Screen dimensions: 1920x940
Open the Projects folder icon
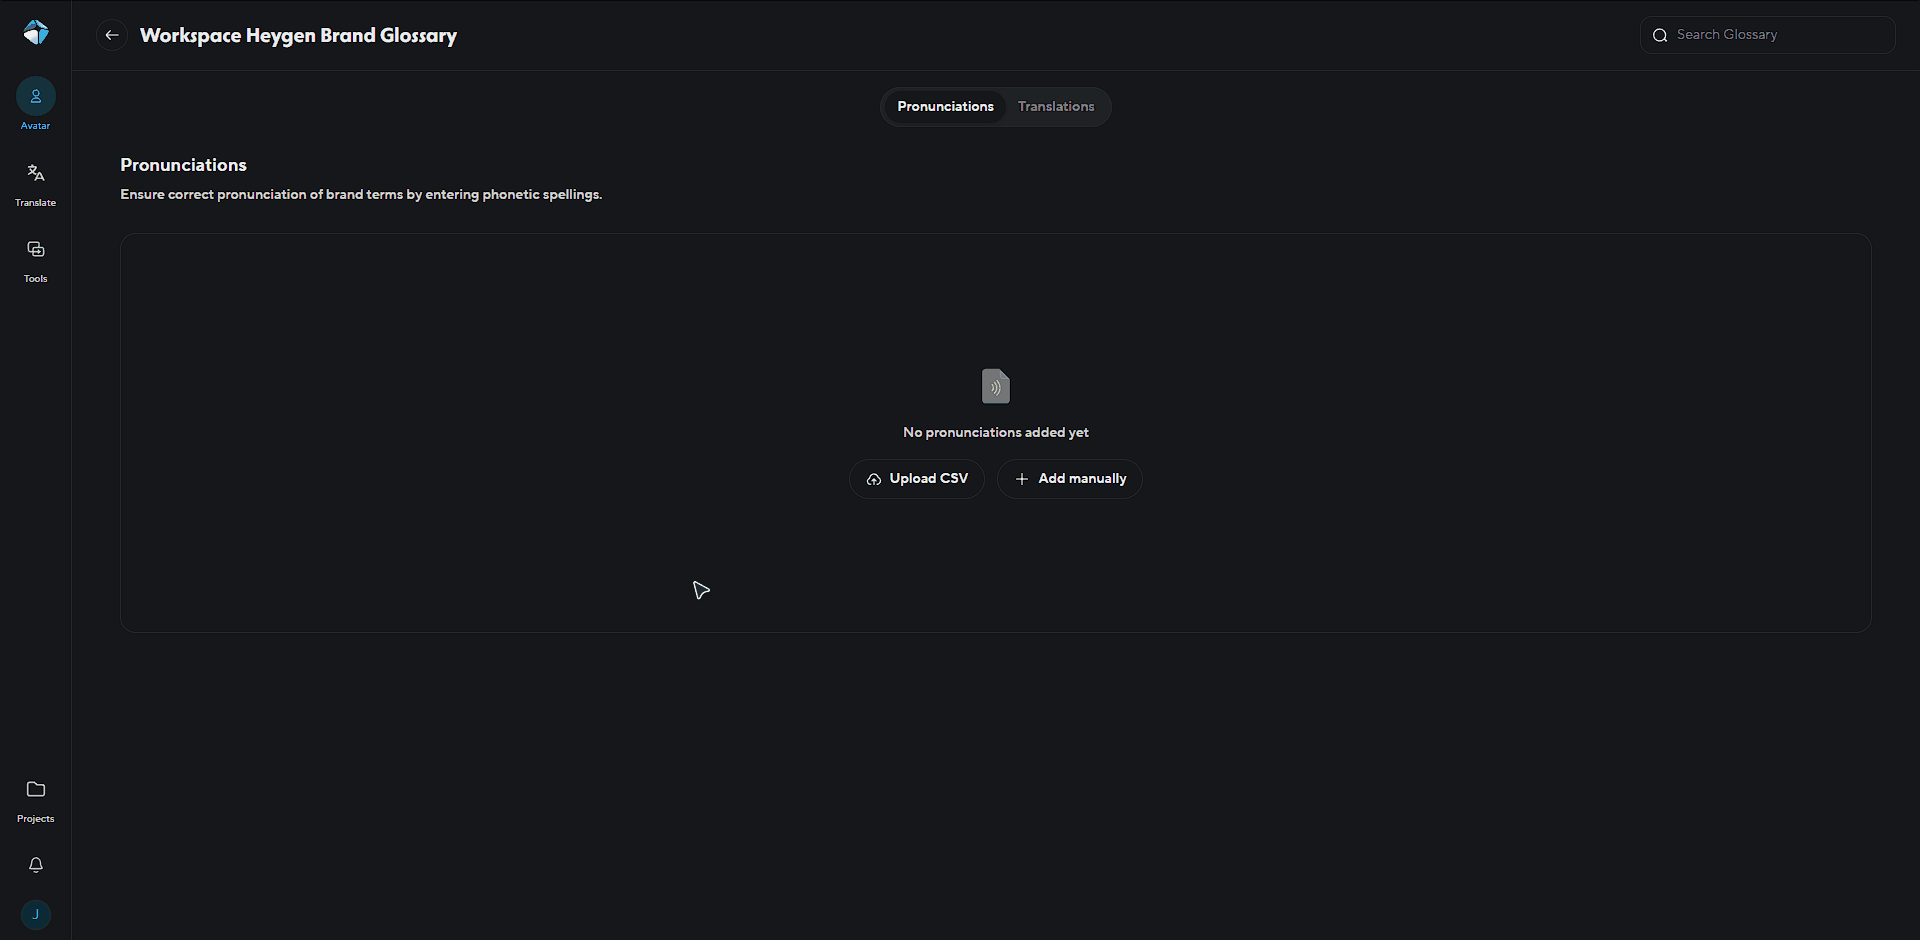36,790
